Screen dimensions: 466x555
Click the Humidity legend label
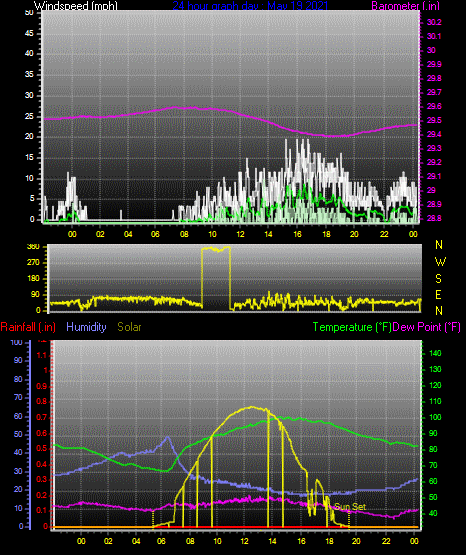(x=86, y=327)
